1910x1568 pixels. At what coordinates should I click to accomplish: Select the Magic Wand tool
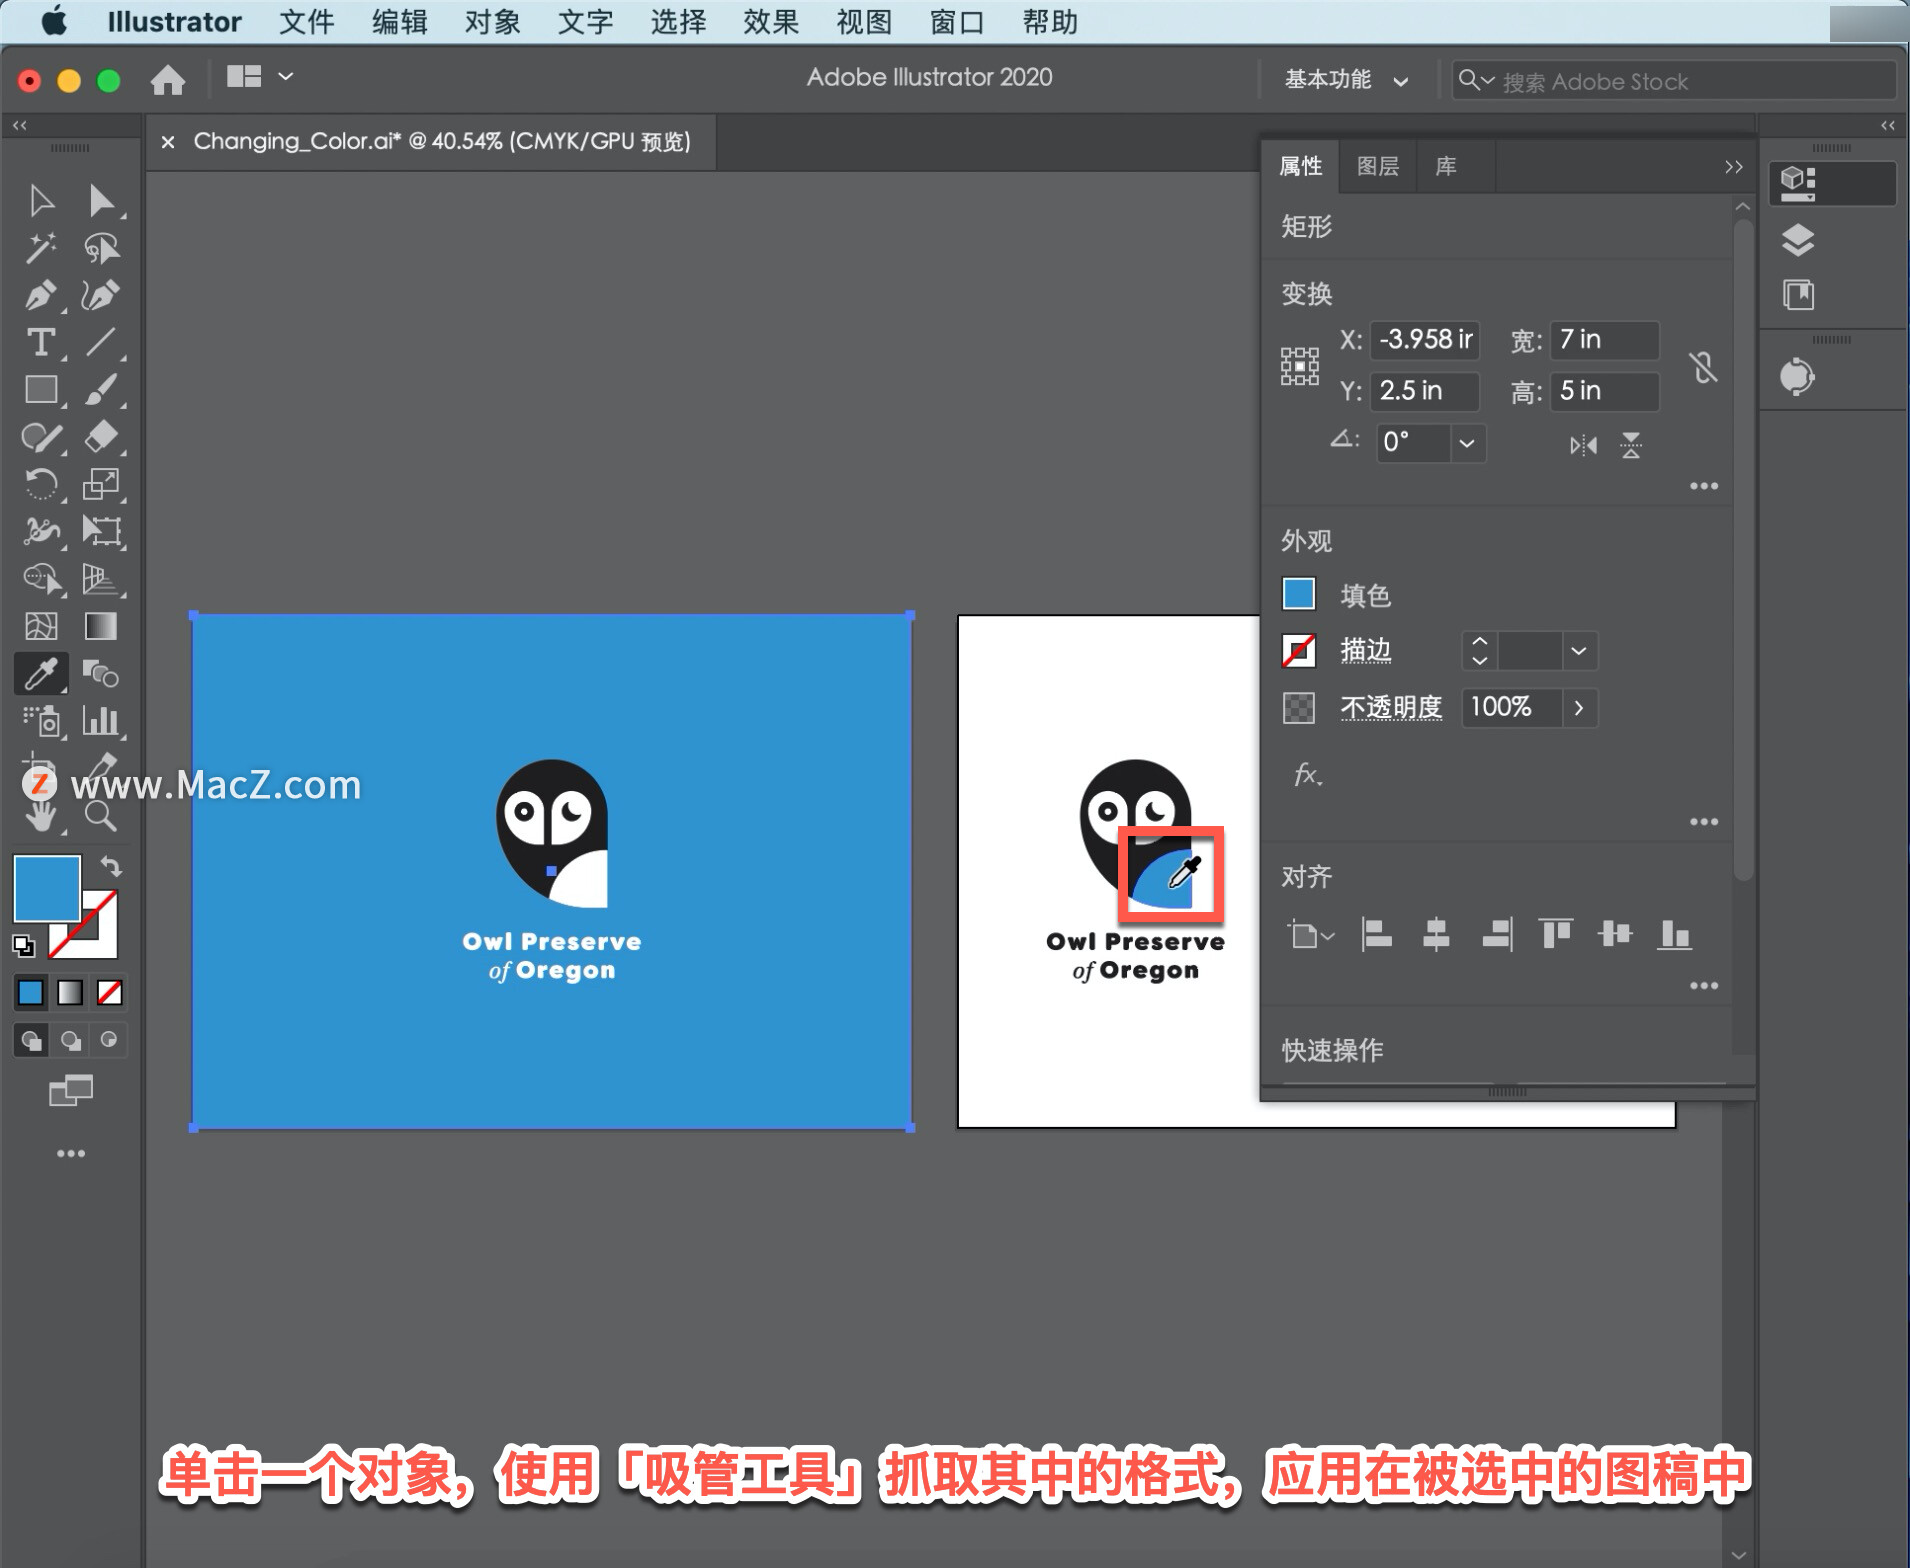(x=41, y=248)
